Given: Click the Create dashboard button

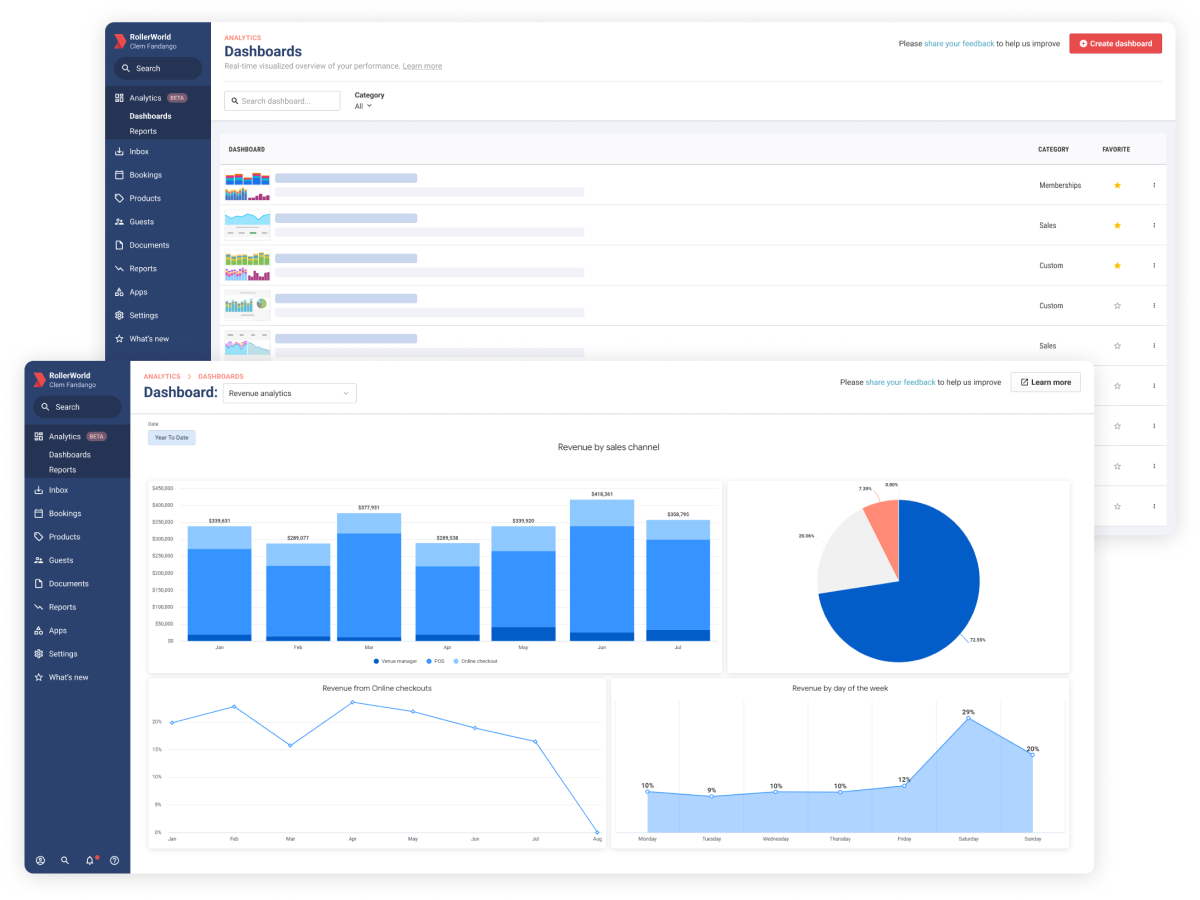Looking at the screenshot, I should click(1115, 43).
